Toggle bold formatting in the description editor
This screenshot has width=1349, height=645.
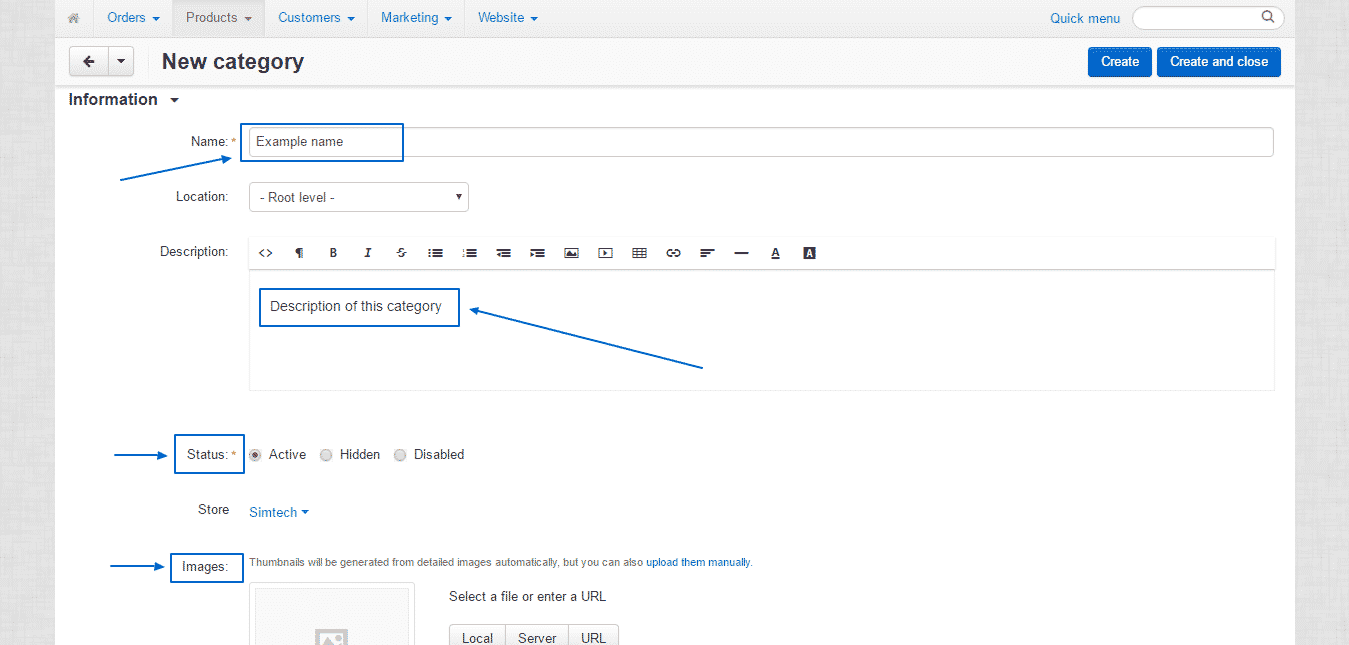(333, 252)
